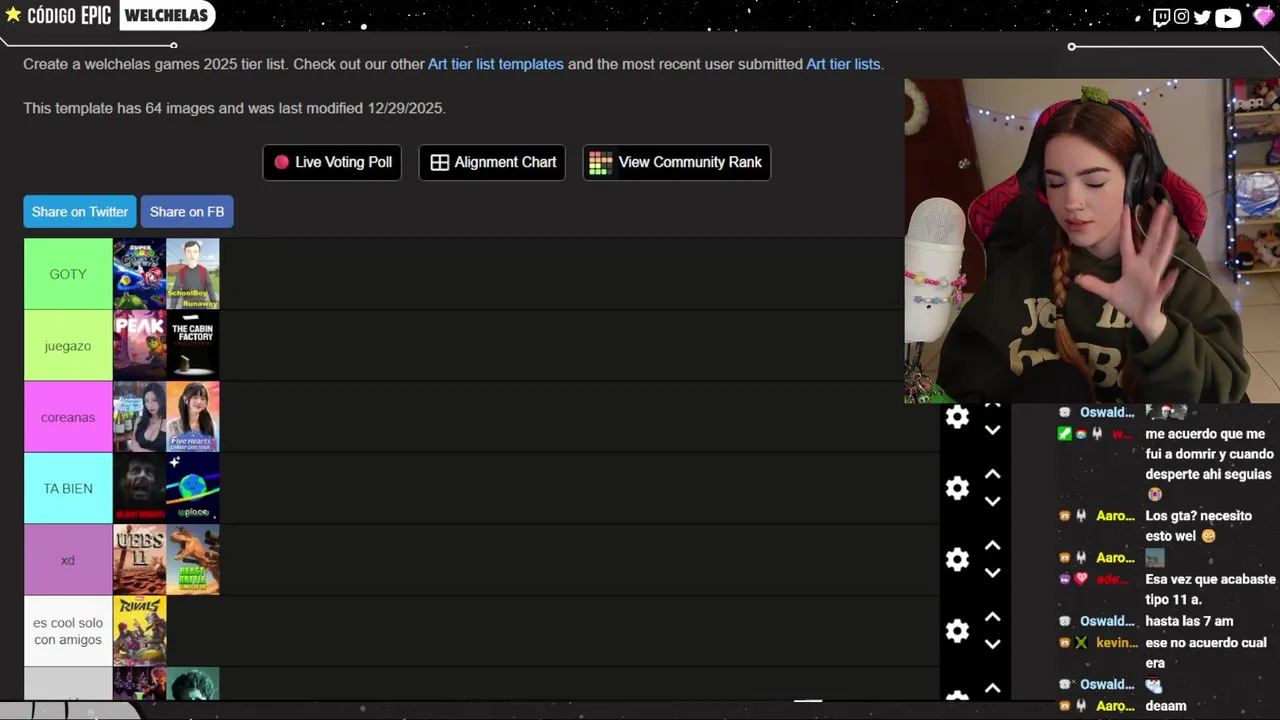The image size is (1280, 720).
Task: Follow the Art tier lists link
Action: 843,64
